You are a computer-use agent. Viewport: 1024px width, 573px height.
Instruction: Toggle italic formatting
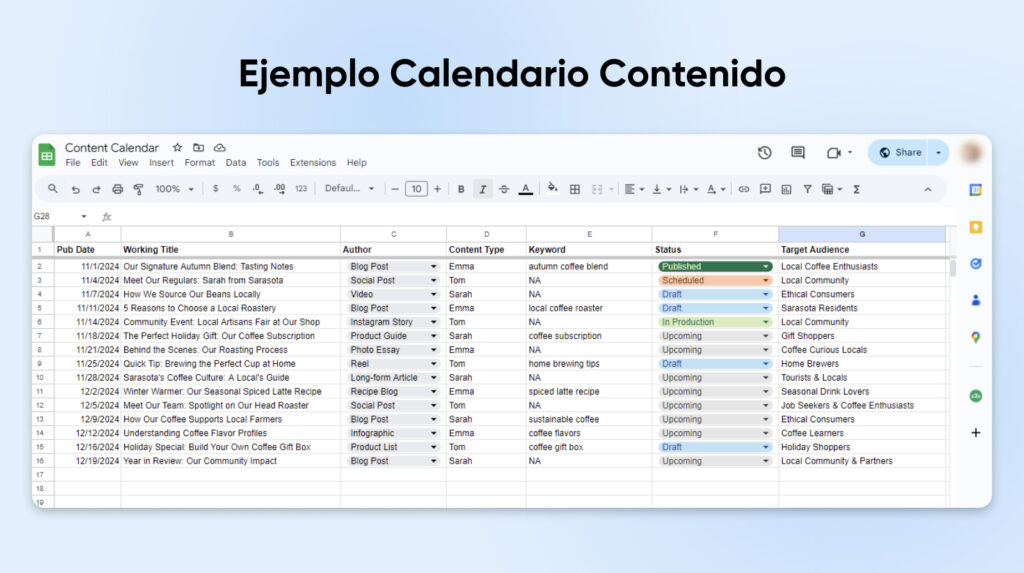tap(483, 189)
